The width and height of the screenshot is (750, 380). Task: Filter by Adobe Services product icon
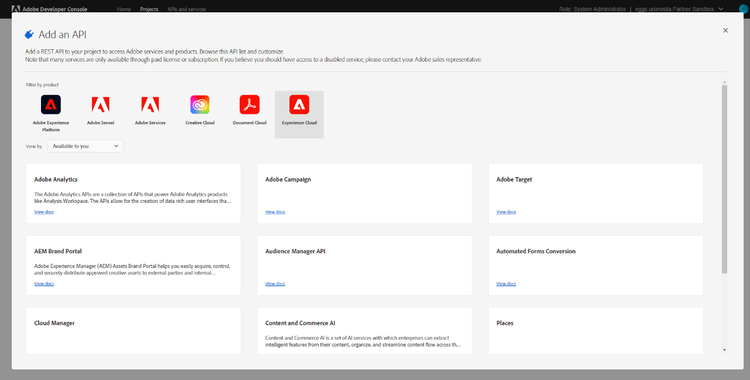(x=150, y=105)
